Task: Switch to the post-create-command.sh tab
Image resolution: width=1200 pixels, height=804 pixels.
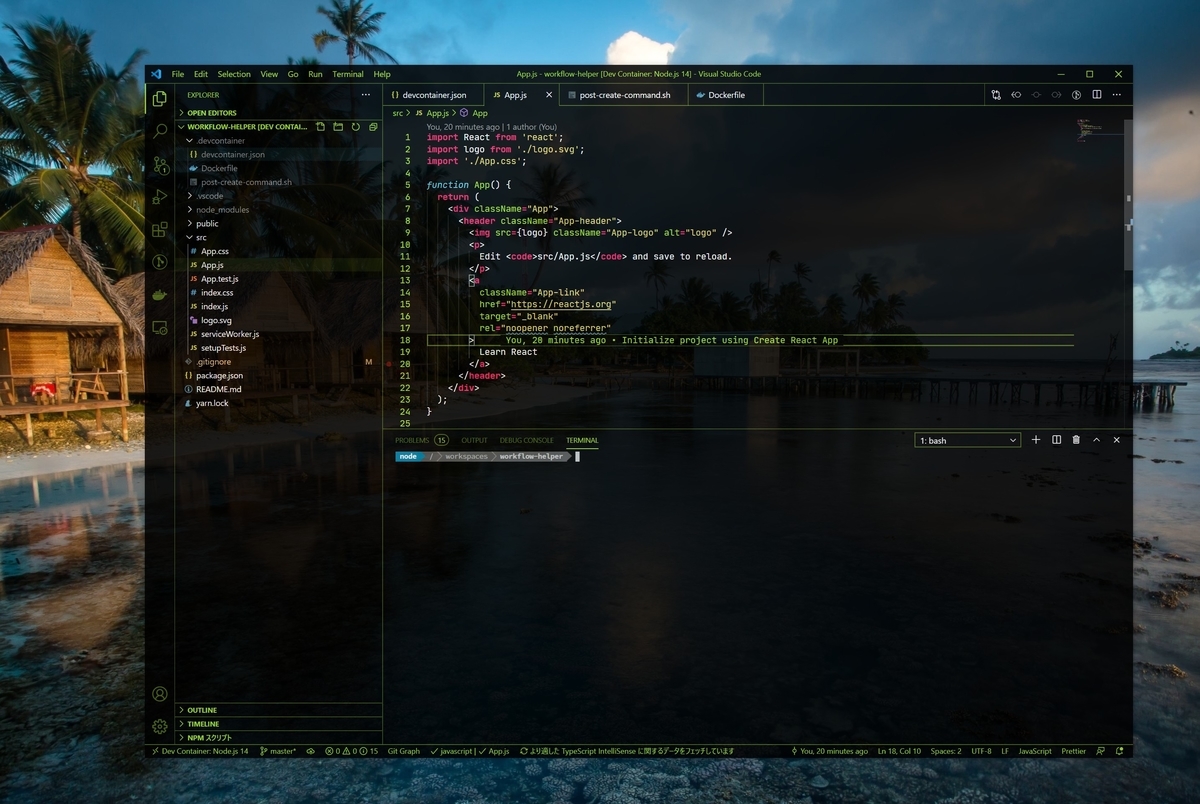Action: coord(622,95)
